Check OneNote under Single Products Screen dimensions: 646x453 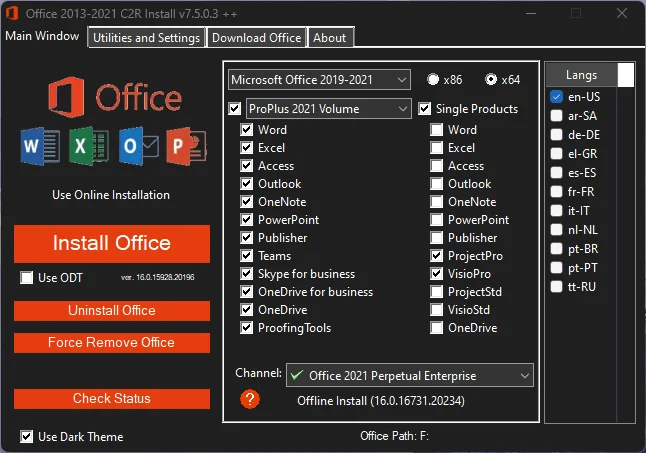(437, 202)
